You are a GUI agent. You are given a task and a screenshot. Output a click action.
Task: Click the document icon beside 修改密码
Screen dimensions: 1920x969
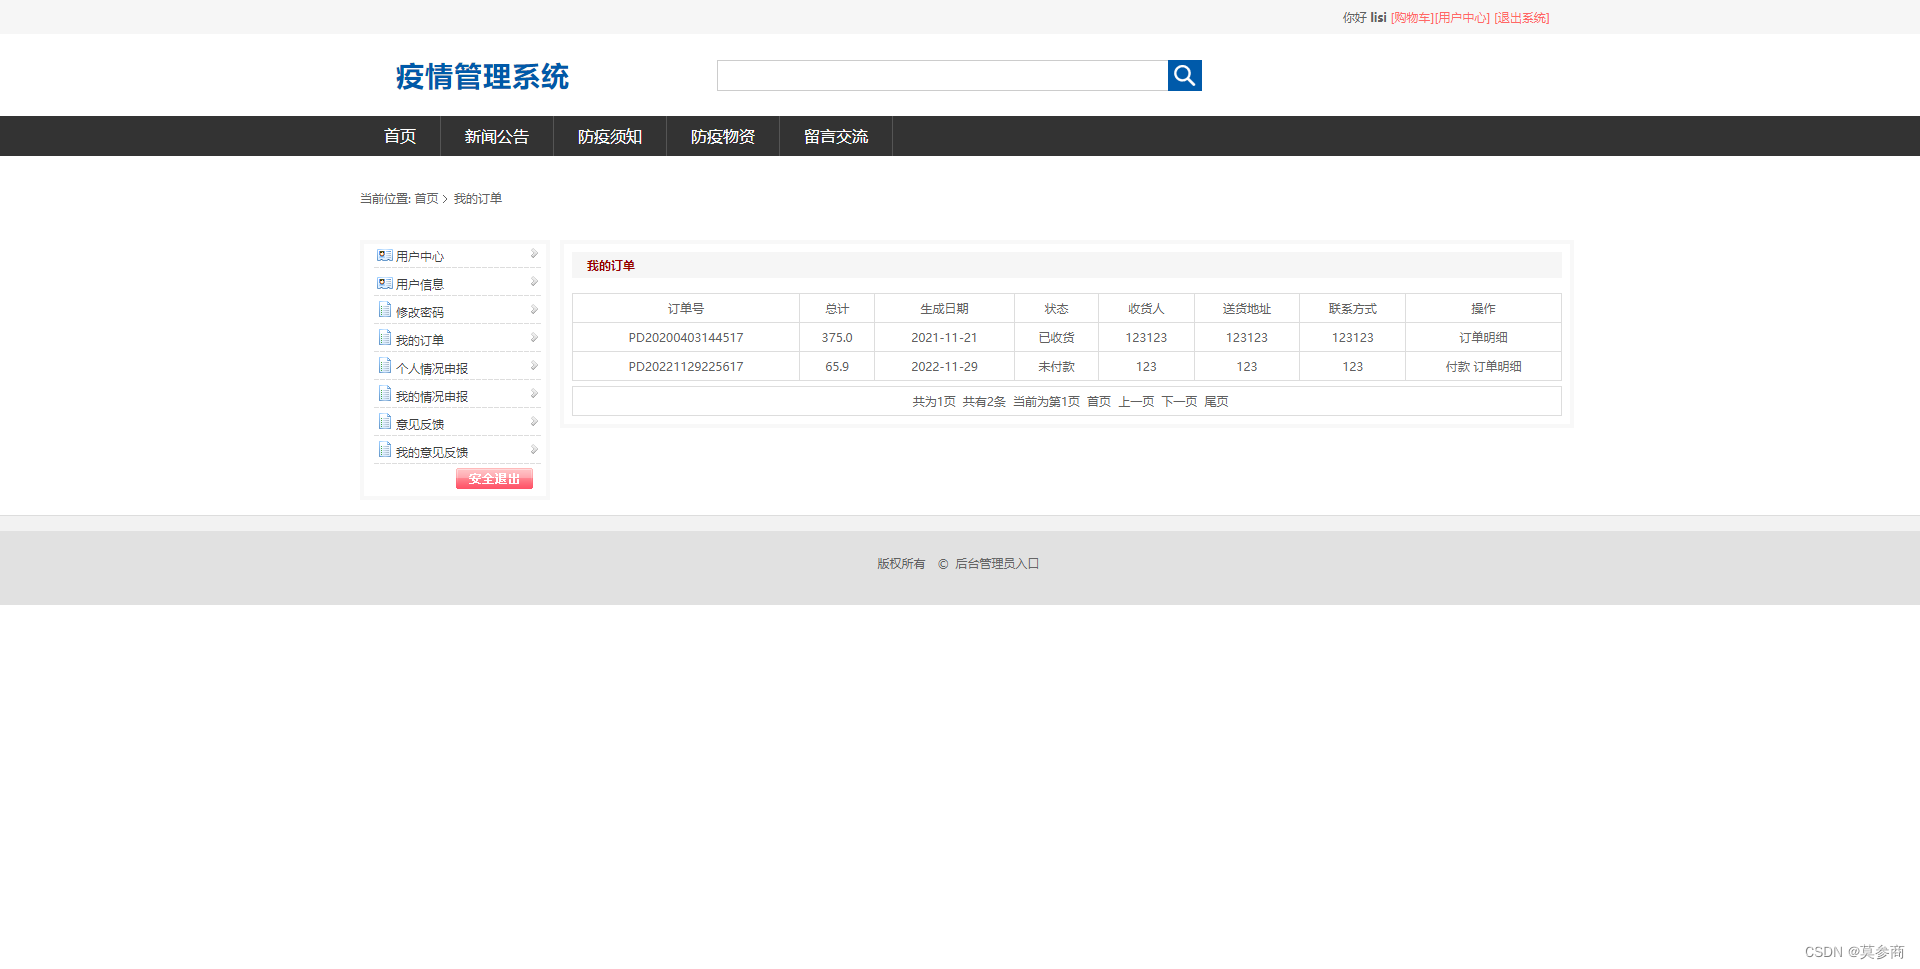[x=385, y=310]
